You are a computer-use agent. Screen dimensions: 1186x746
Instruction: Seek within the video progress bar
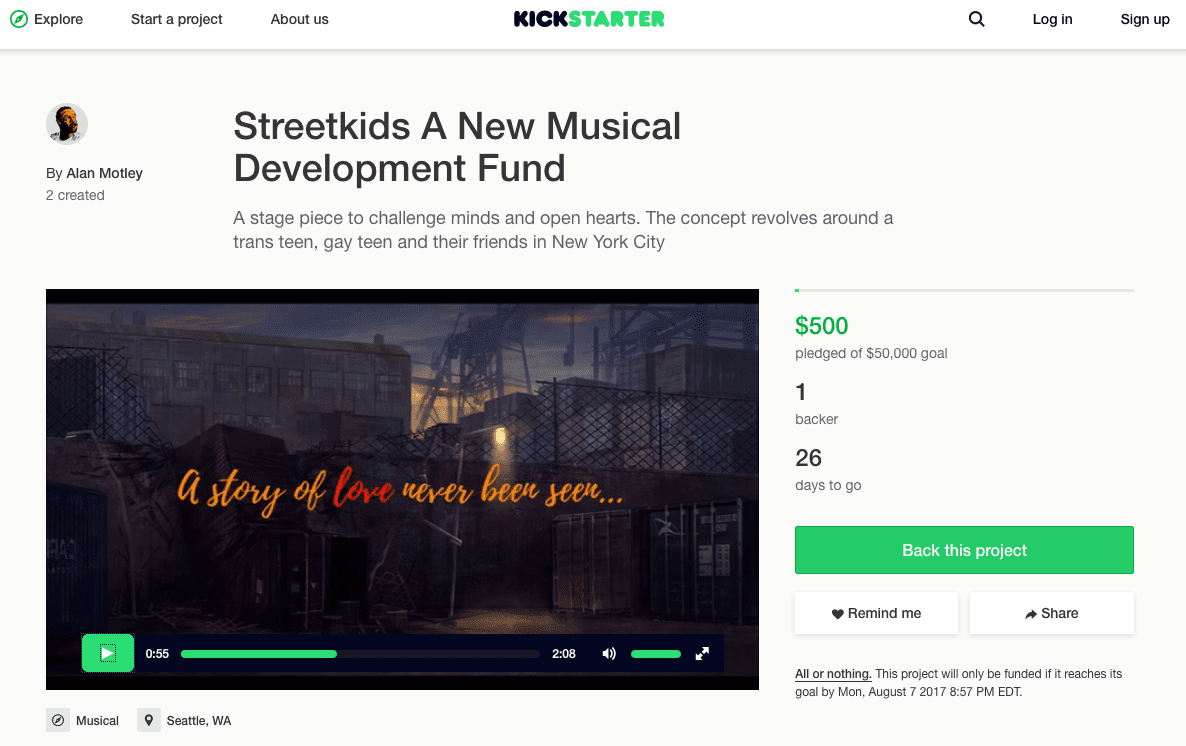[x=360, y=654]
